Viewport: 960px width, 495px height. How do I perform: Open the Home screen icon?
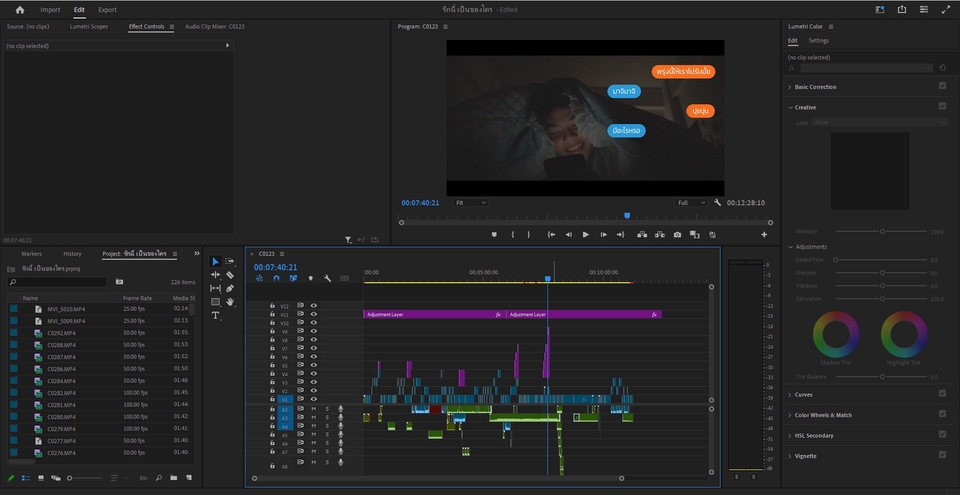tap(19, 9)
